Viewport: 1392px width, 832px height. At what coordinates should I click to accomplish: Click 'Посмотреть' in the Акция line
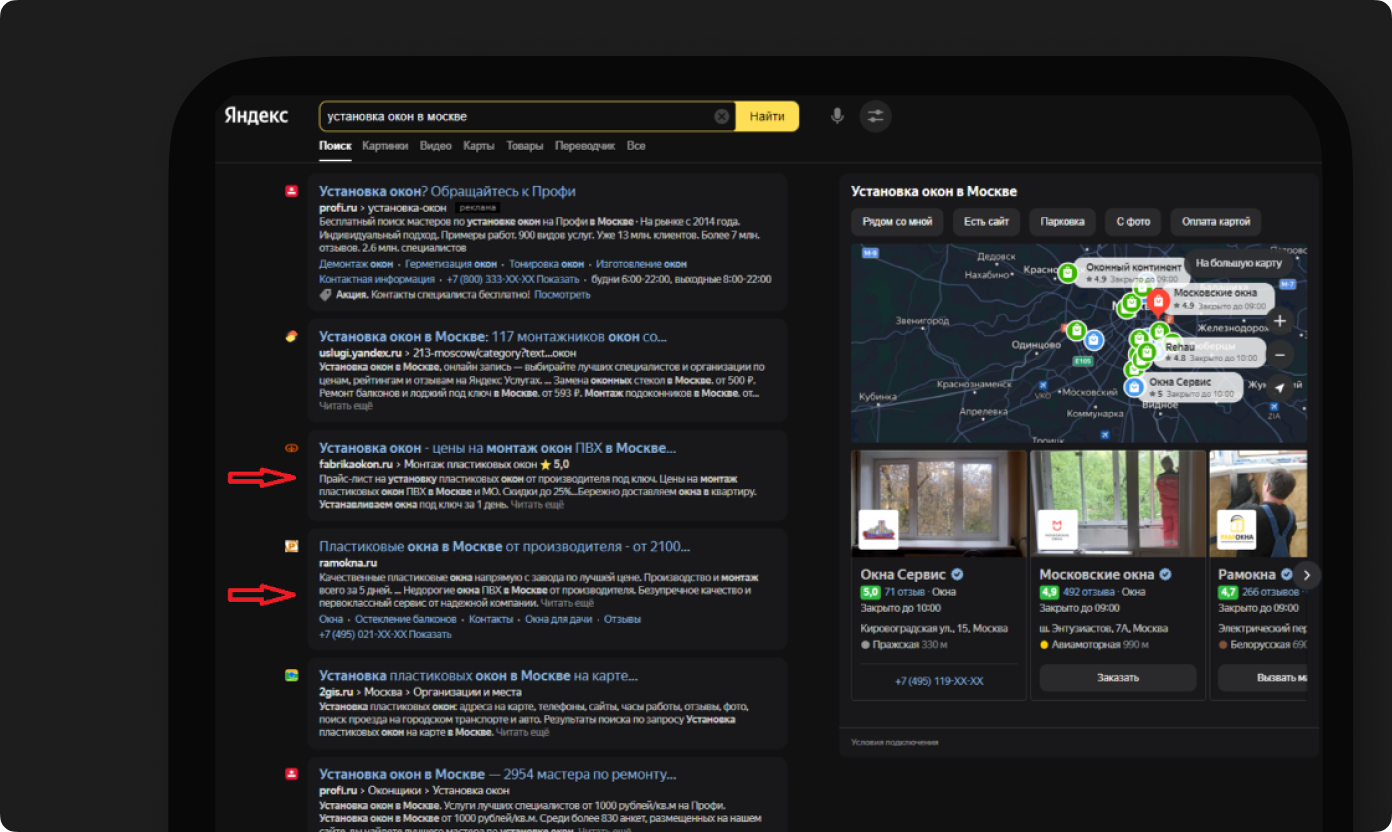[x=562, y=295]
